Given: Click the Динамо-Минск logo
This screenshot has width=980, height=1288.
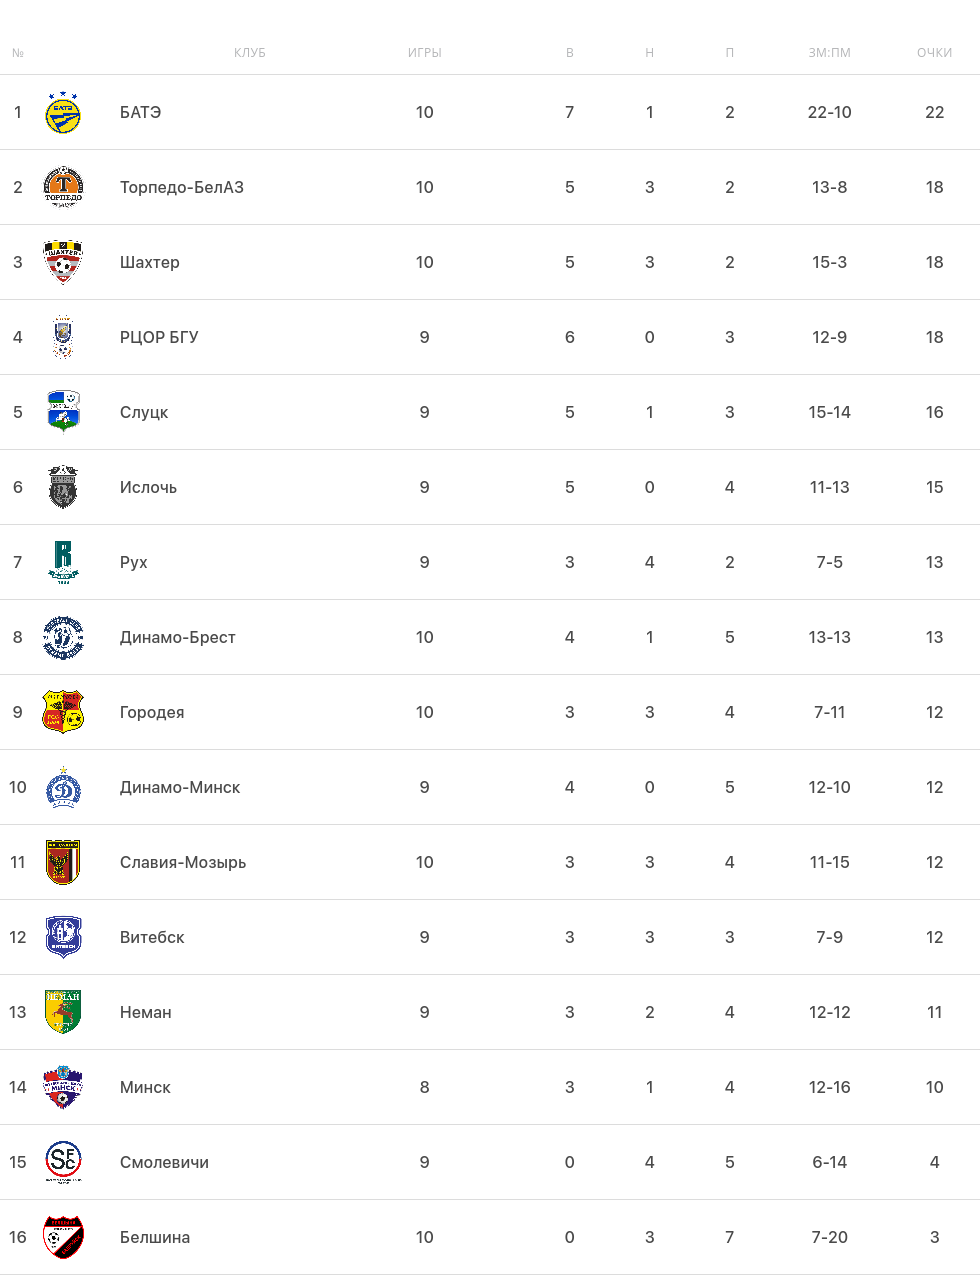Looking at the screenshot, I should (x=63, y=787).
